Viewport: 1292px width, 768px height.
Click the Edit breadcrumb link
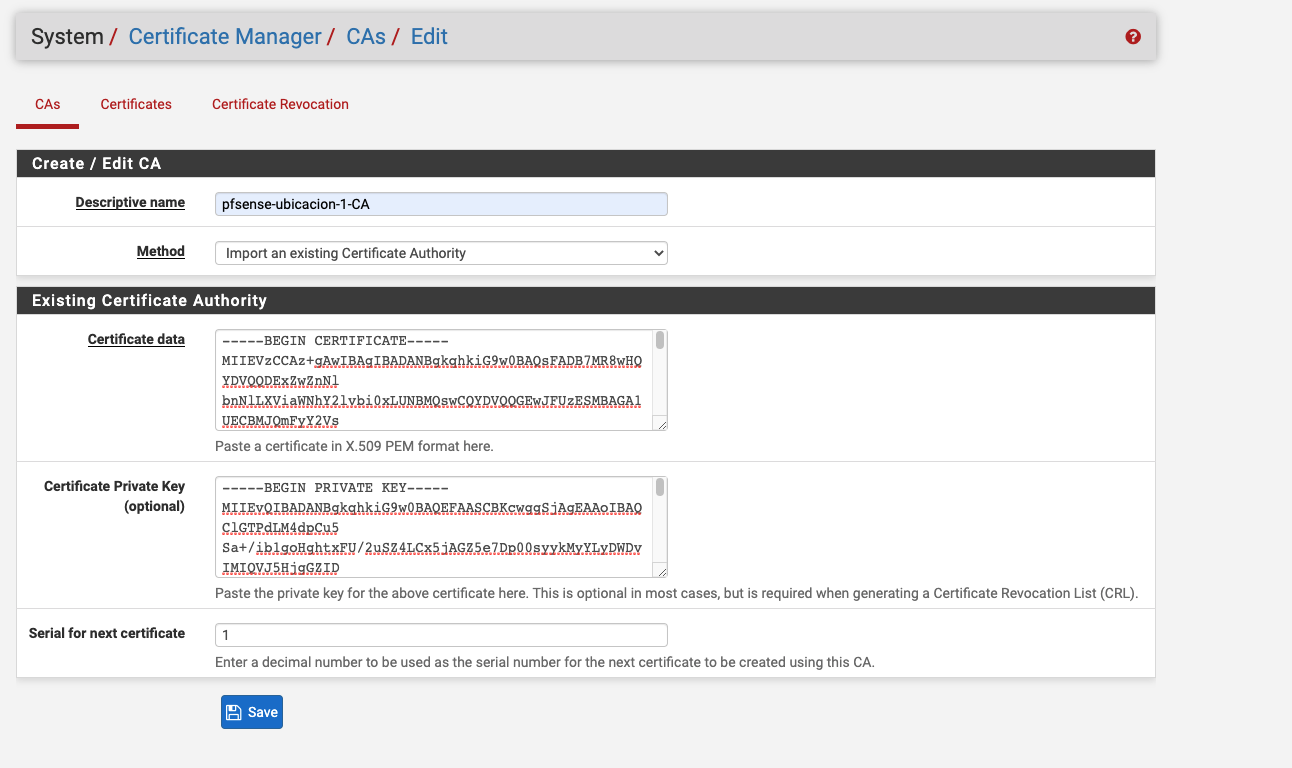429,37
